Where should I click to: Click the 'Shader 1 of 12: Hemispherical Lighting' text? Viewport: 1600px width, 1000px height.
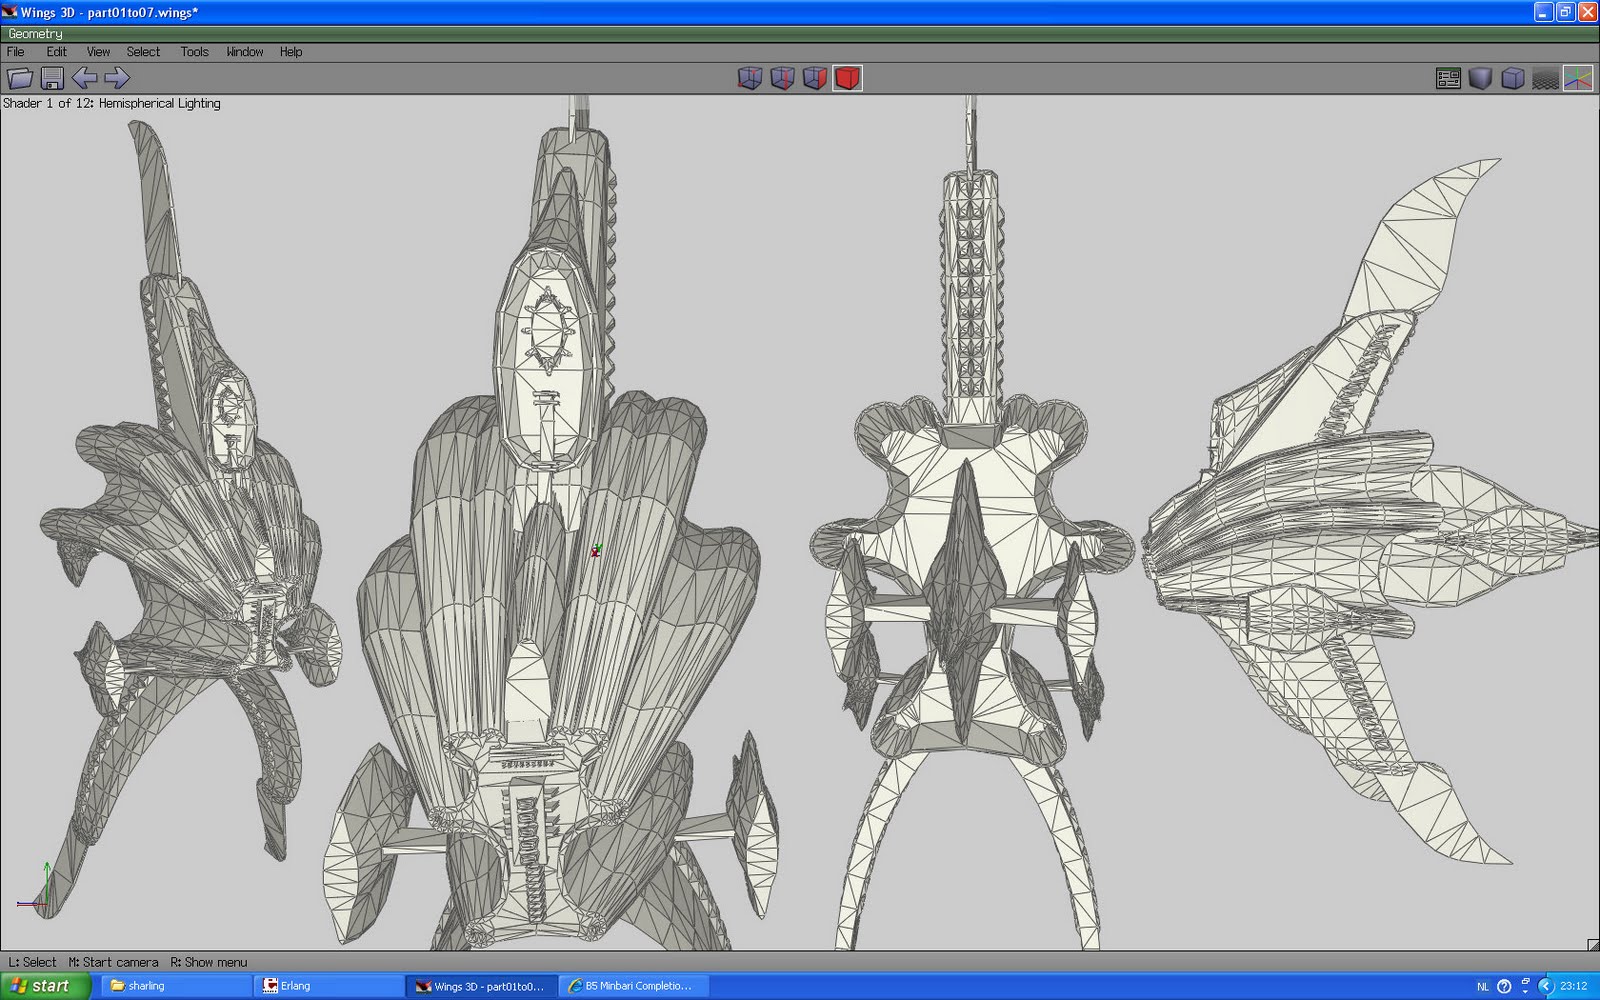point(112,103)
